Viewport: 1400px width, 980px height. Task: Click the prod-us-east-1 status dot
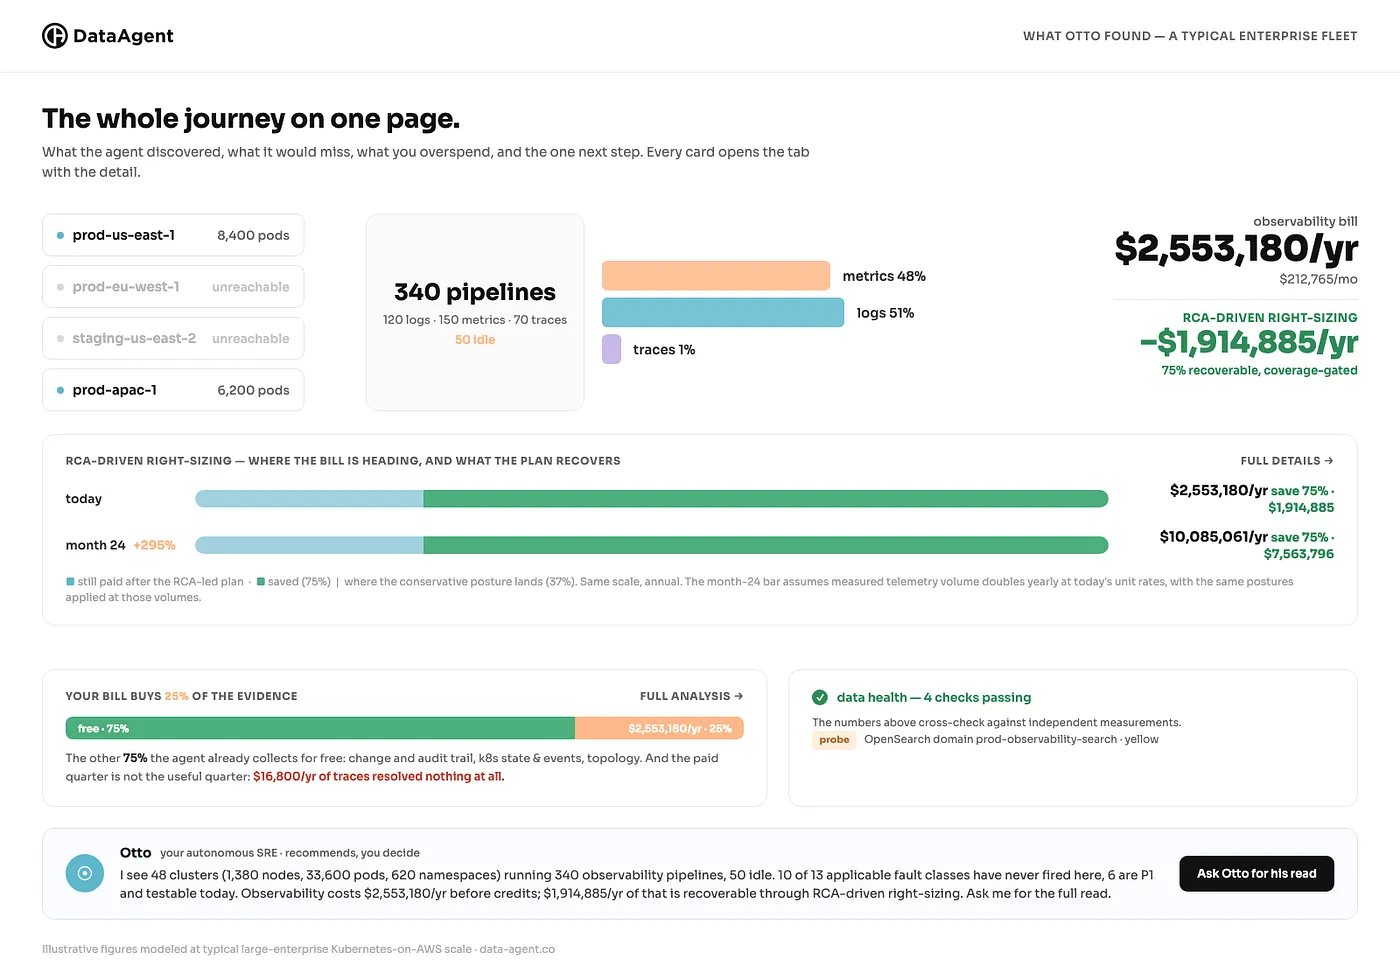pyautogui.click(x=60, y=236)
